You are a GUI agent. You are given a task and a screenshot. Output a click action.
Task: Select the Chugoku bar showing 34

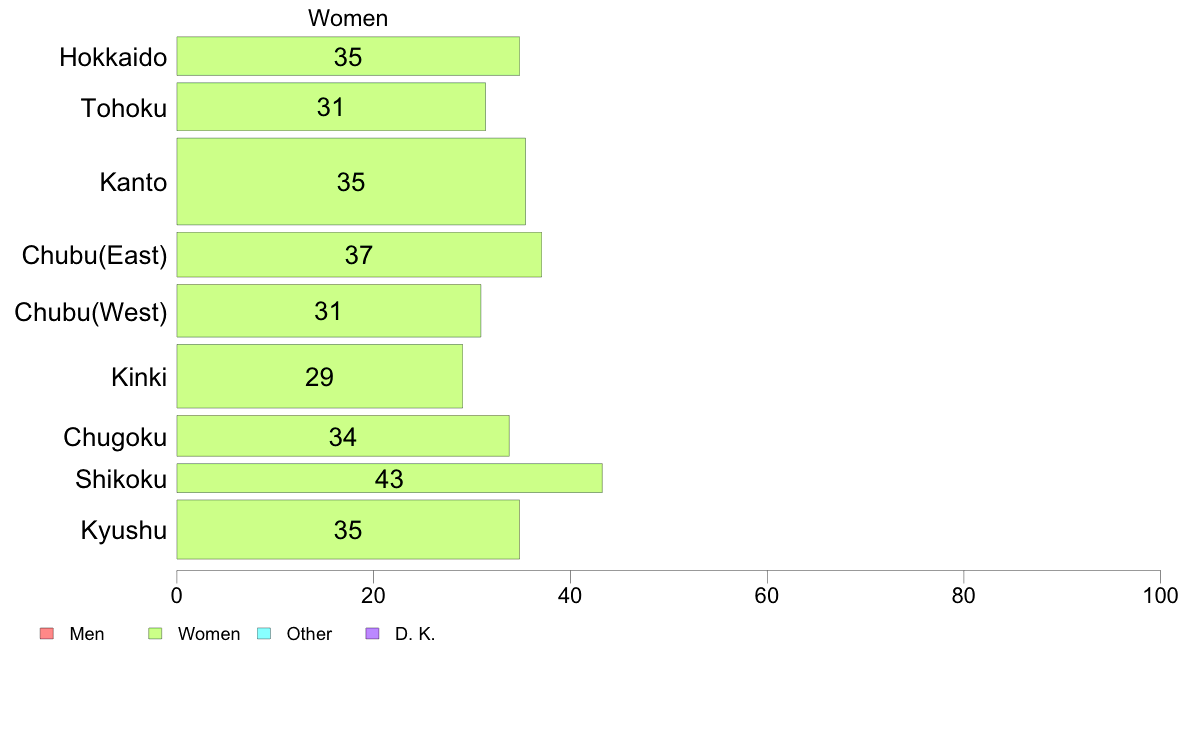point(343,437)
